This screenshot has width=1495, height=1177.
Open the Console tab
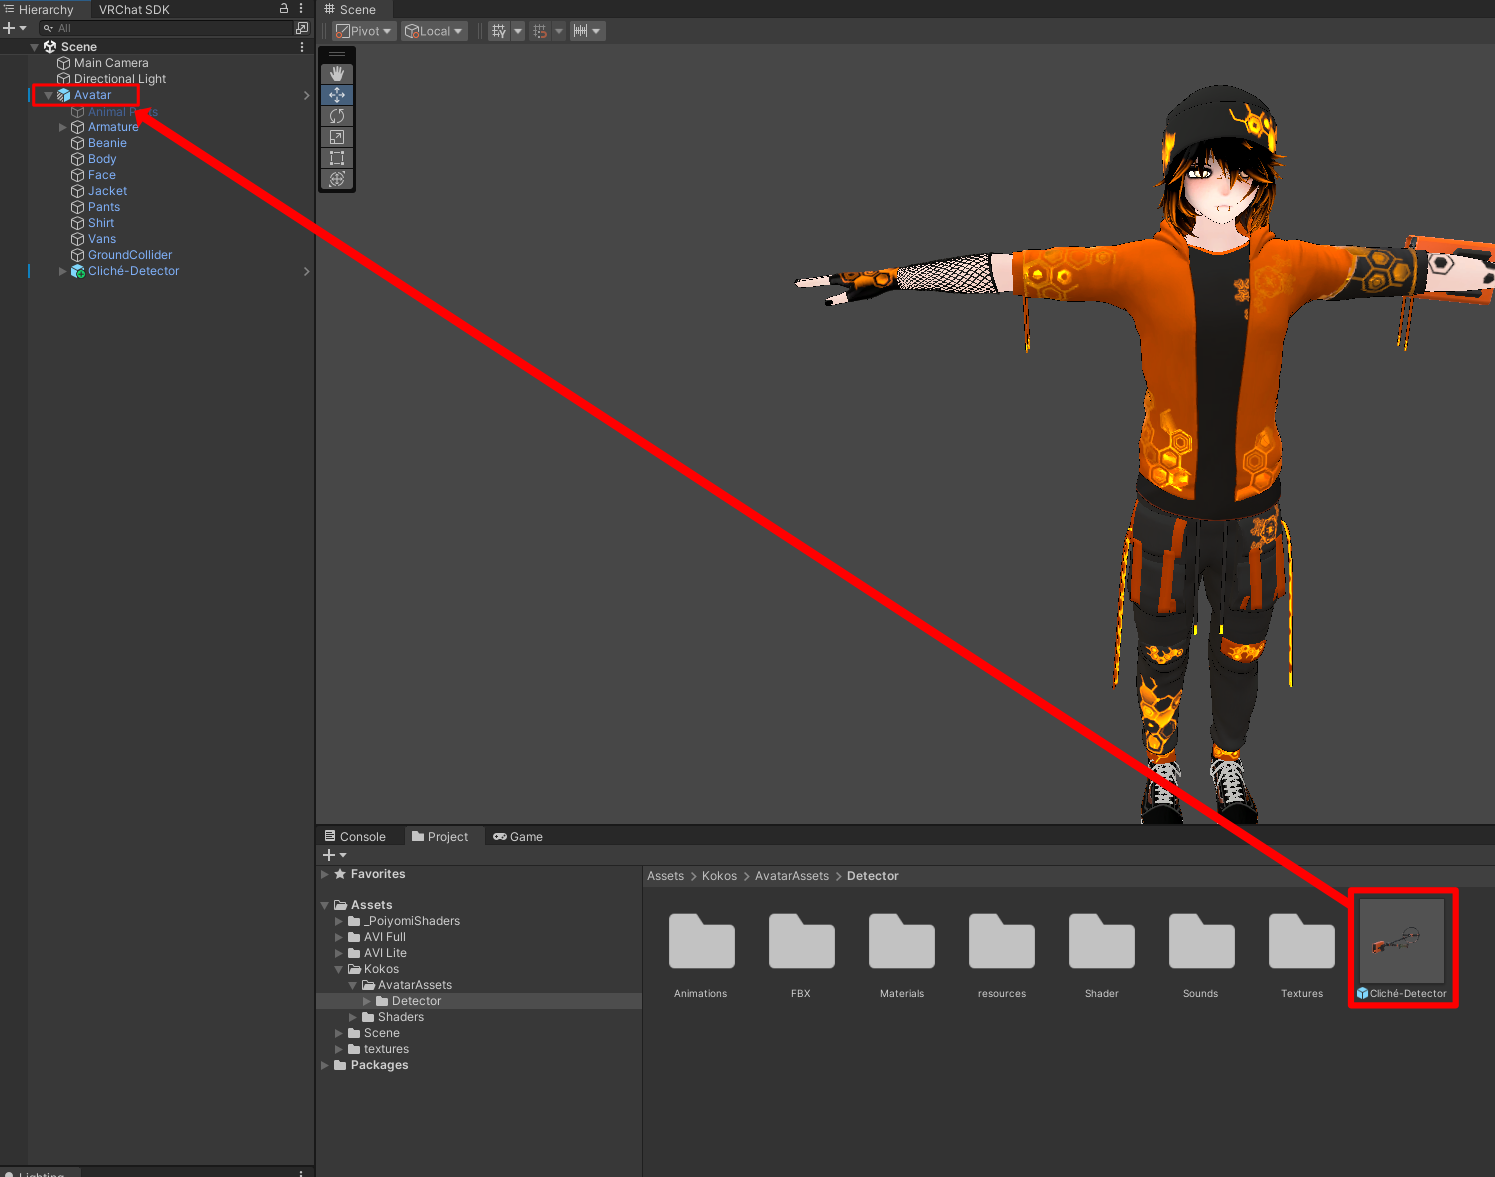pos(356,837)
